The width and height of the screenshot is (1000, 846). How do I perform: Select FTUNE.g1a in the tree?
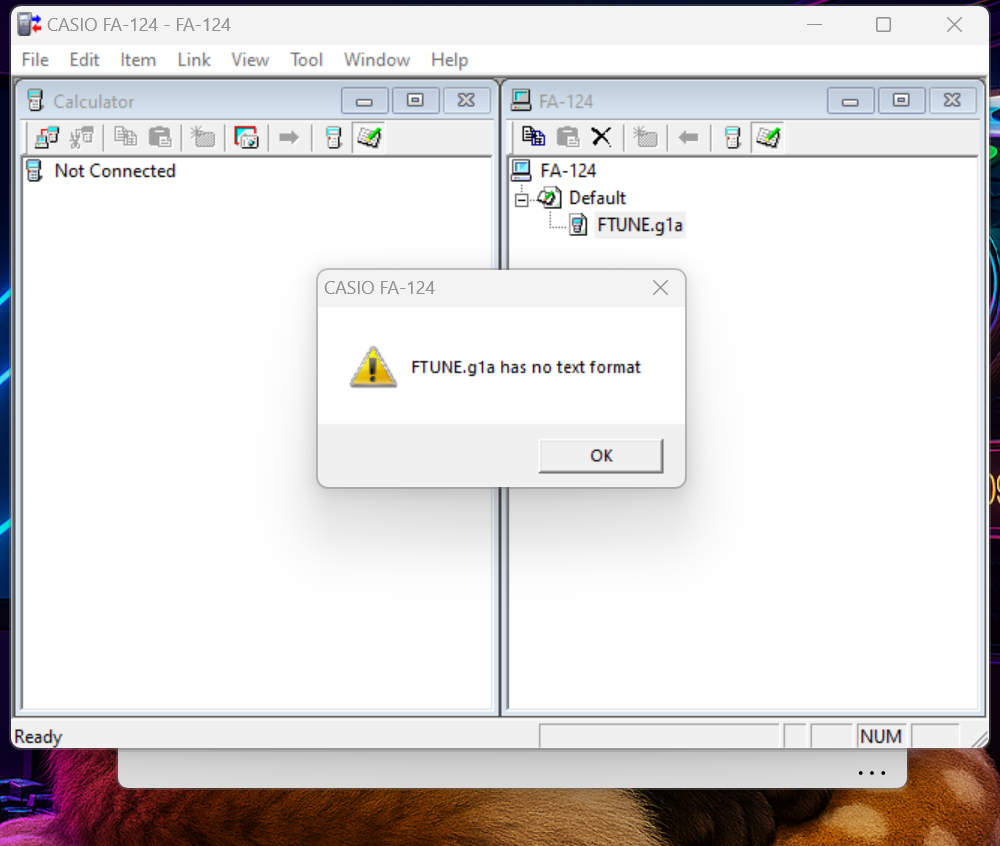click(x=639, y=225)
